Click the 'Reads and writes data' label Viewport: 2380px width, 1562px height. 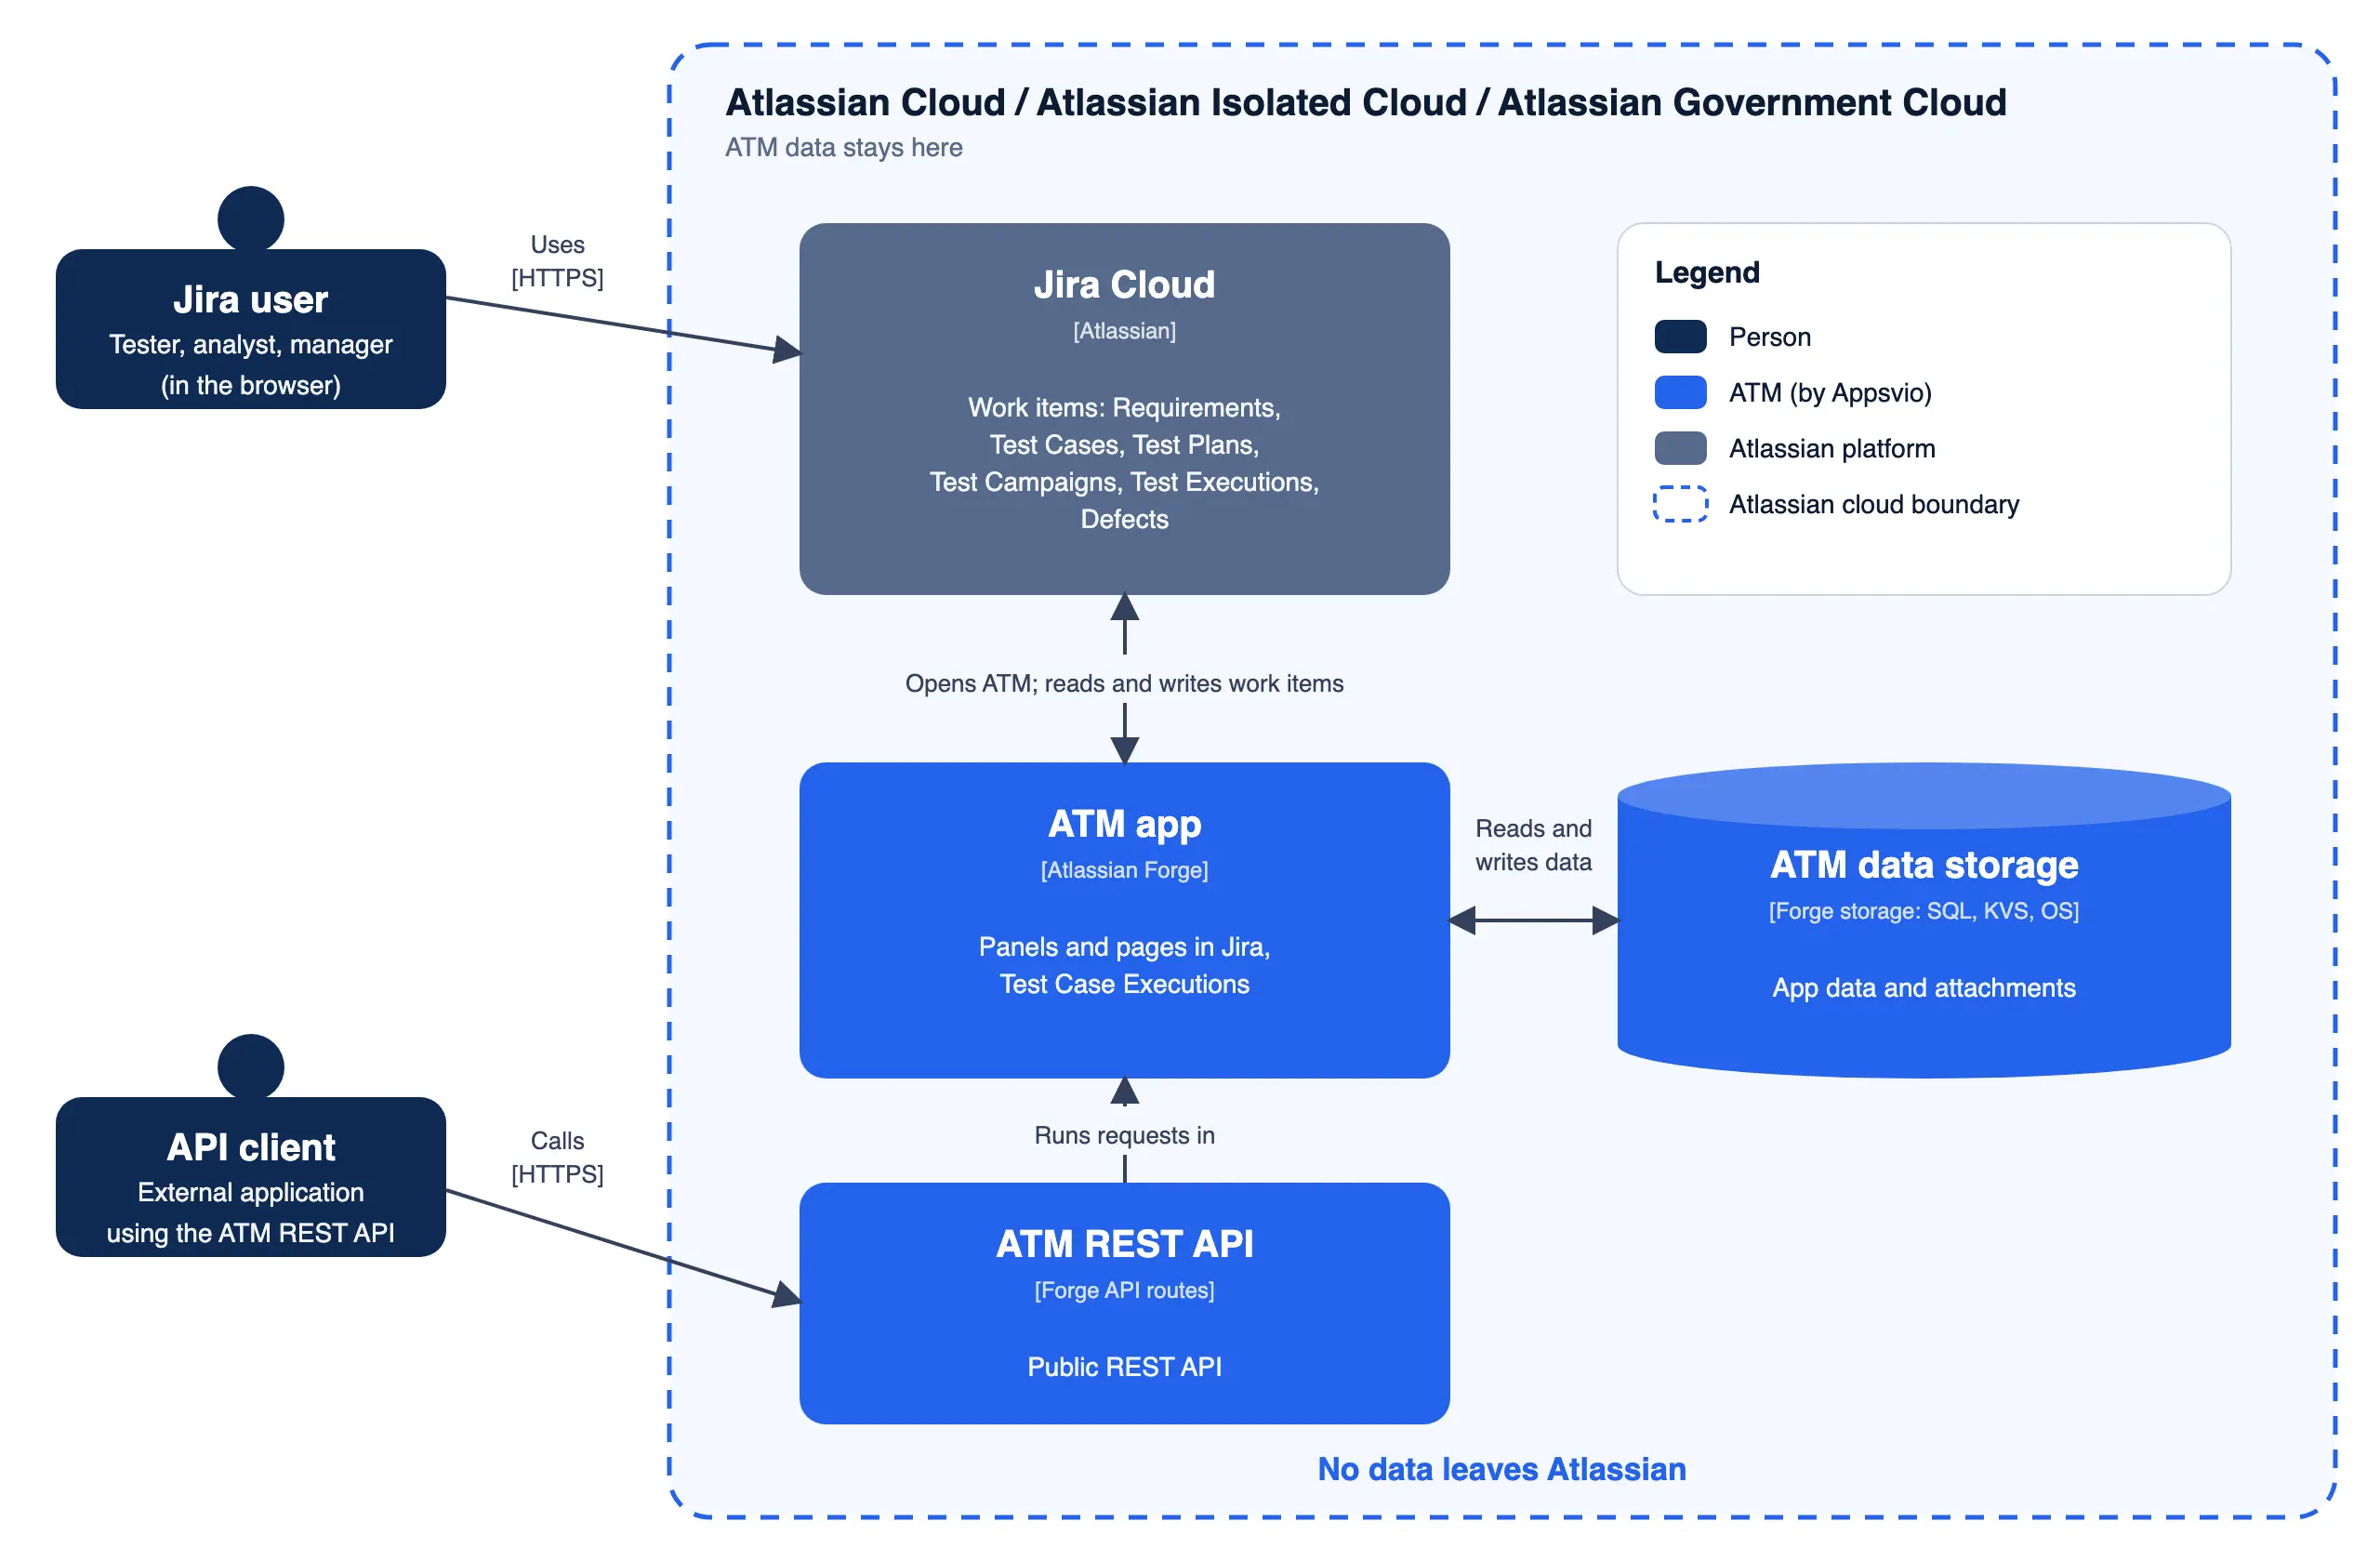1533,845
